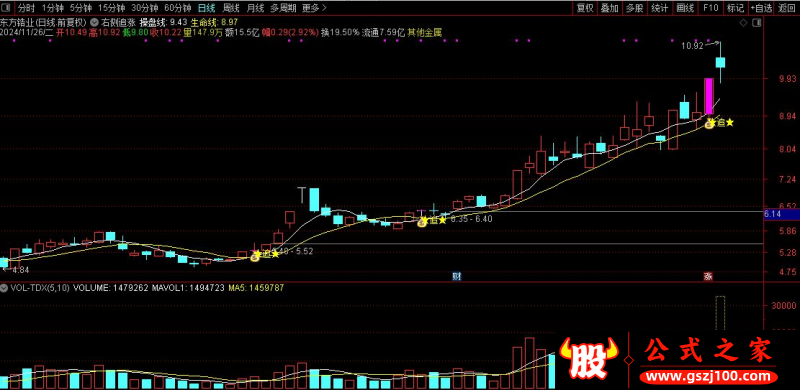The height and width of the screenshot is (390, 800).
Task: Expand the VOL-TDX indicator options arrow
Action: 5,288
